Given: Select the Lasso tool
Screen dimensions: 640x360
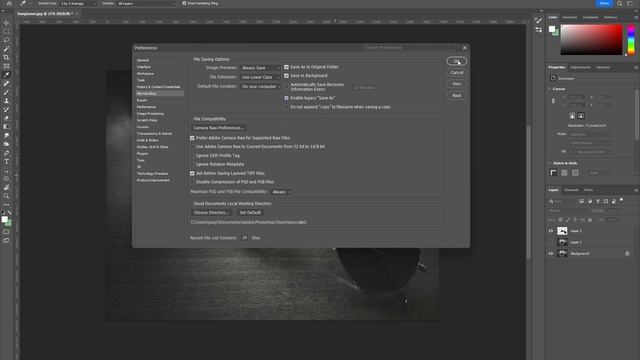Looking at the screenshot, I should (6, 40).
